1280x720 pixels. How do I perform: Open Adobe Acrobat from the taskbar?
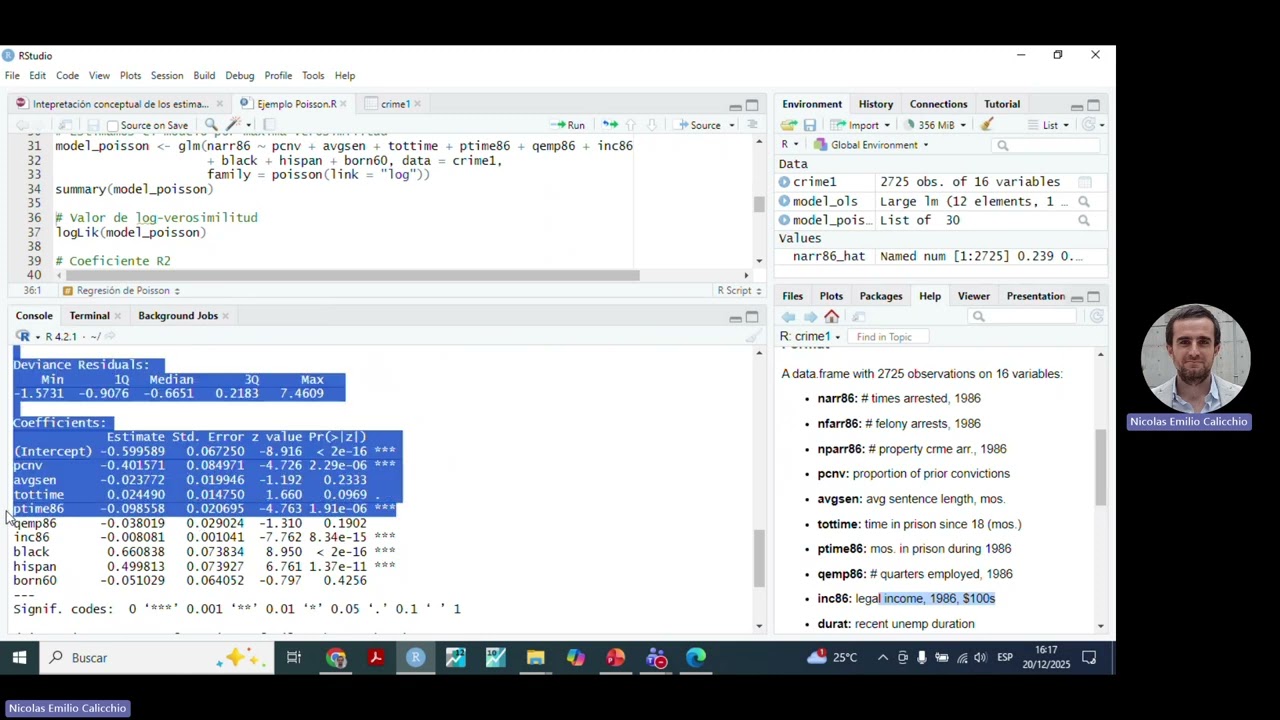(376, 658)
